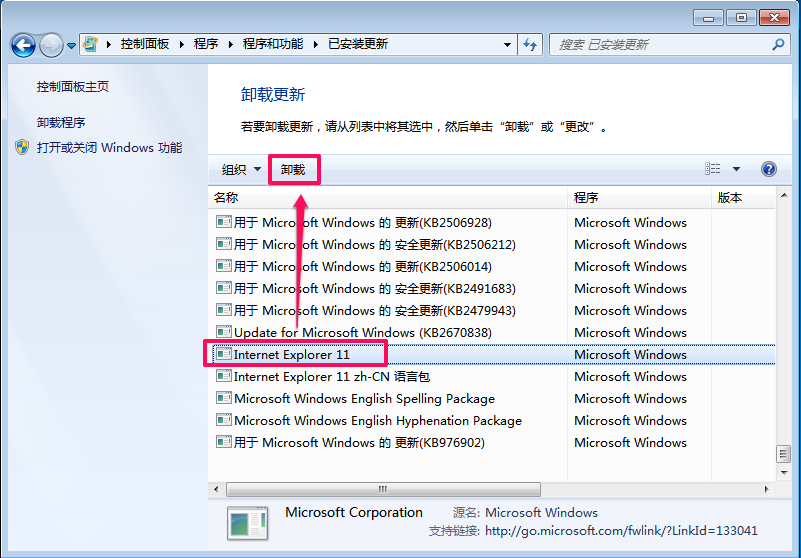Click the Microsoft Corporation publisher text
The height and width of the screenshot is (558, 801).
click(354, 513)
